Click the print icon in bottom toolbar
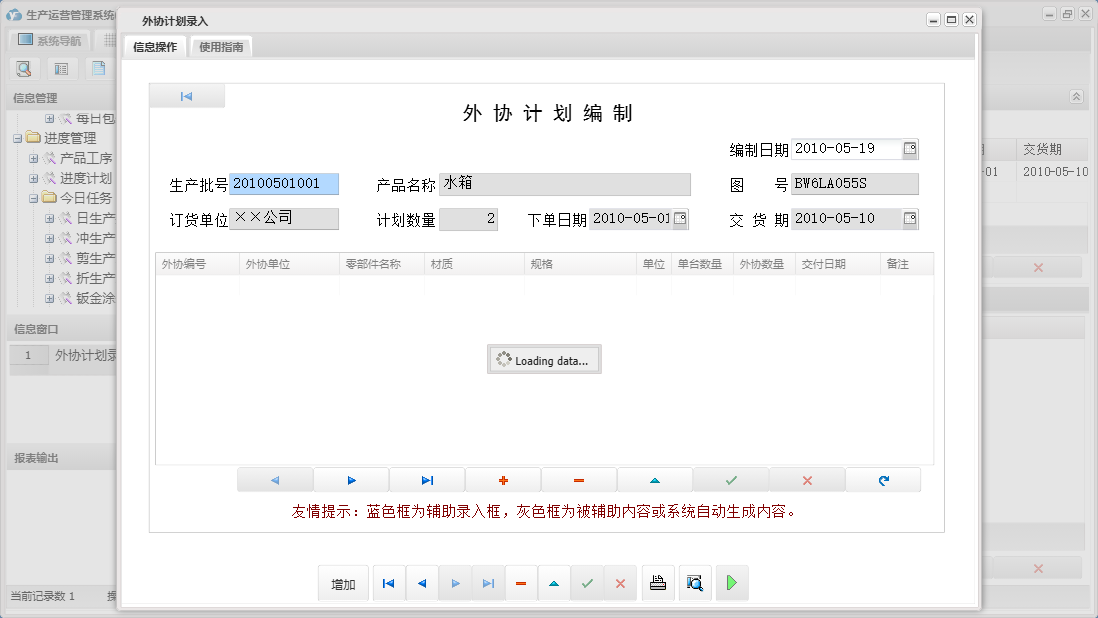Image resolution: width=1098 pixels, height=618 pixels. point(658,583)
